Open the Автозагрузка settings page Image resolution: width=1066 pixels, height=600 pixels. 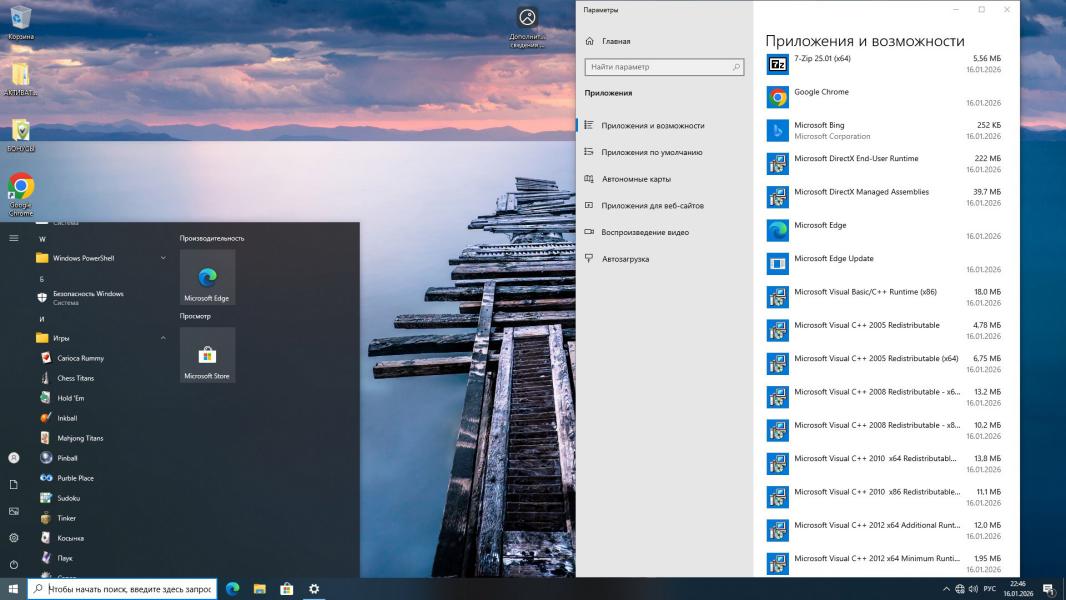[625, 259]
